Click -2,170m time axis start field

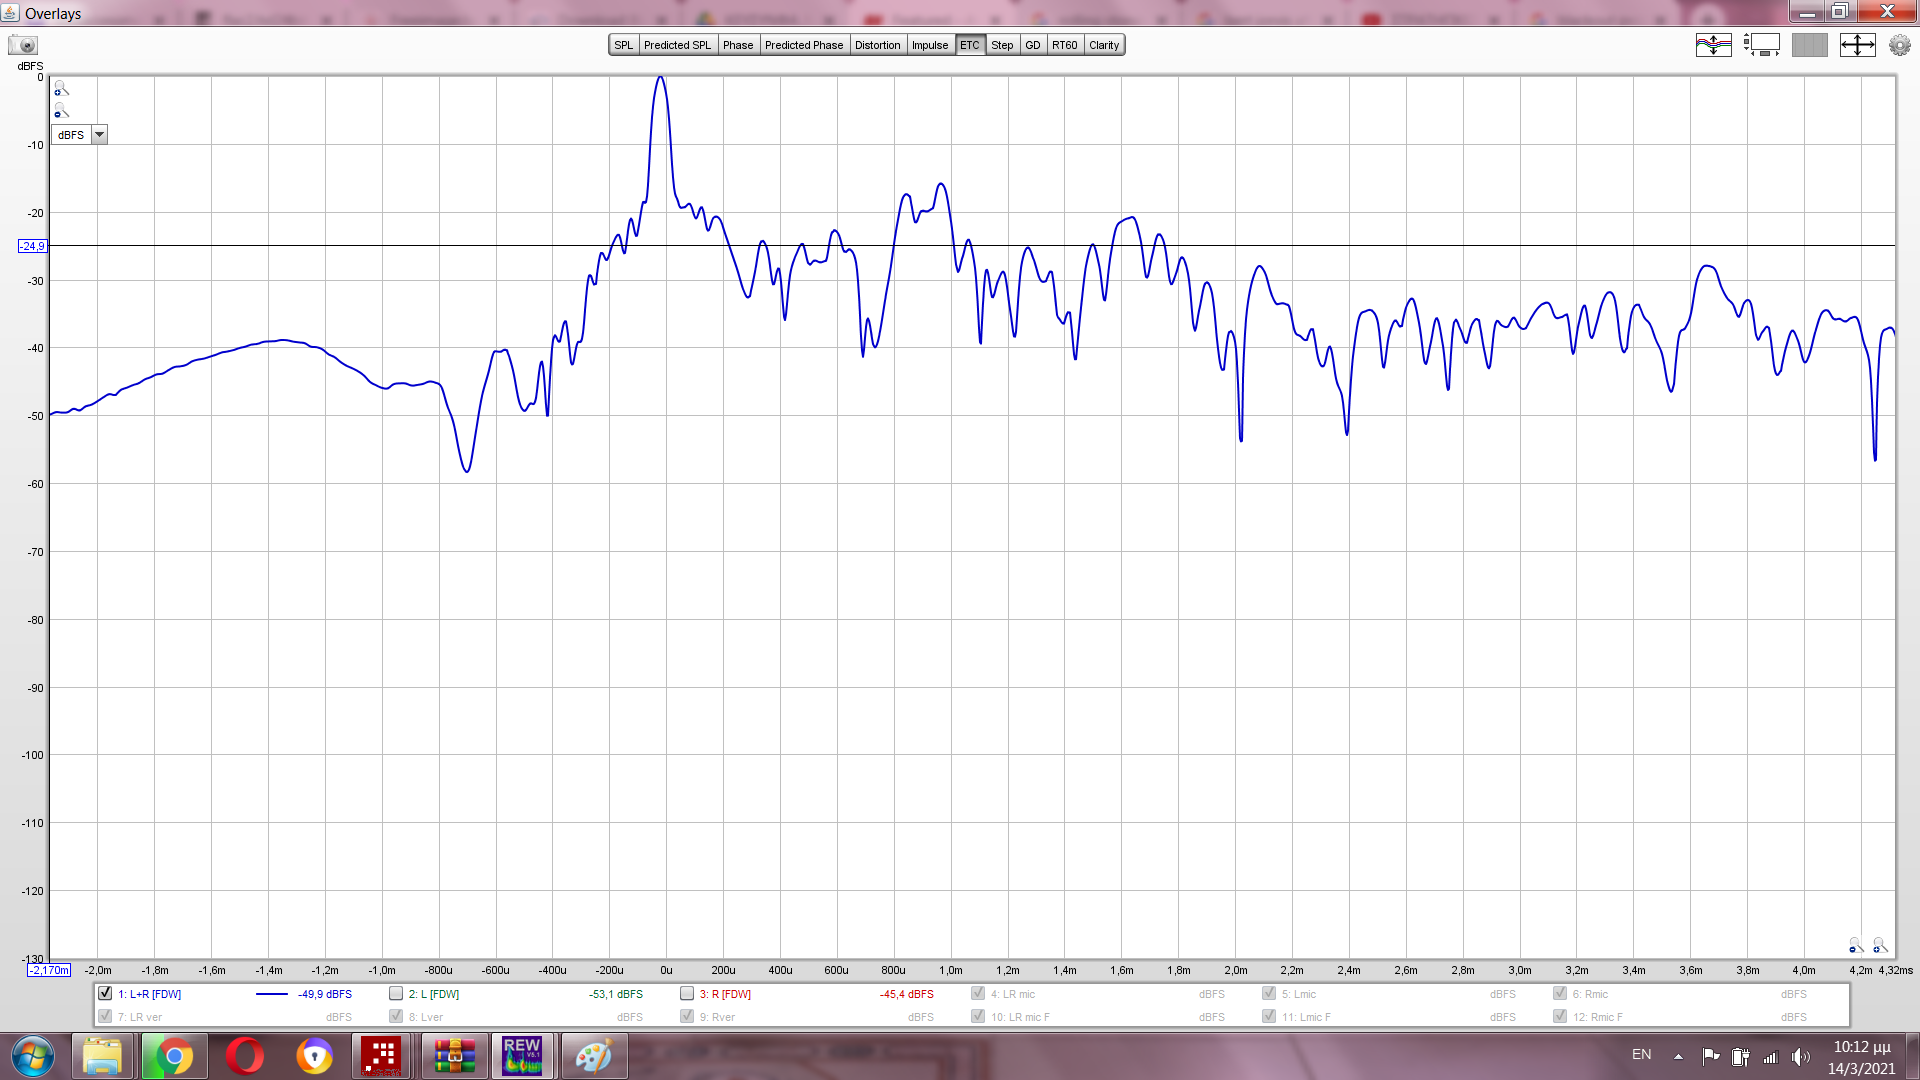click(x=49, y=970)
